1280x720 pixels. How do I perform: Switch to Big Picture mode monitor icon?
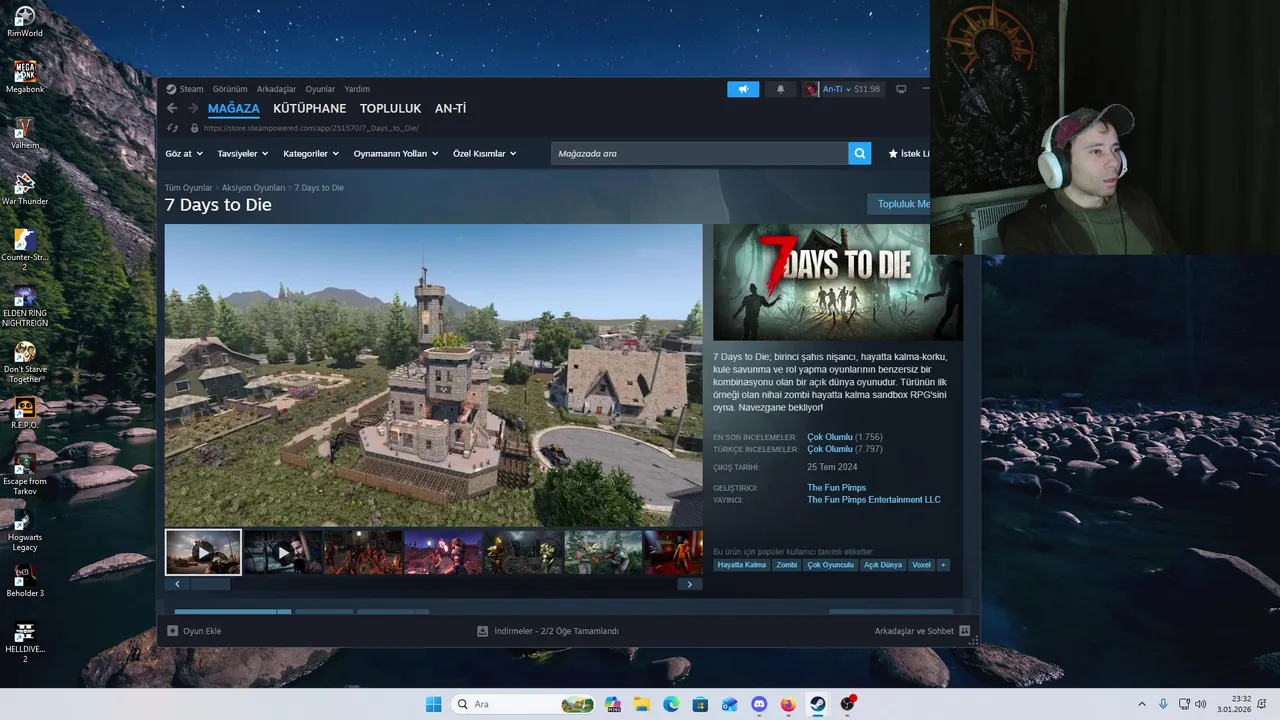(x=901, y=89)
